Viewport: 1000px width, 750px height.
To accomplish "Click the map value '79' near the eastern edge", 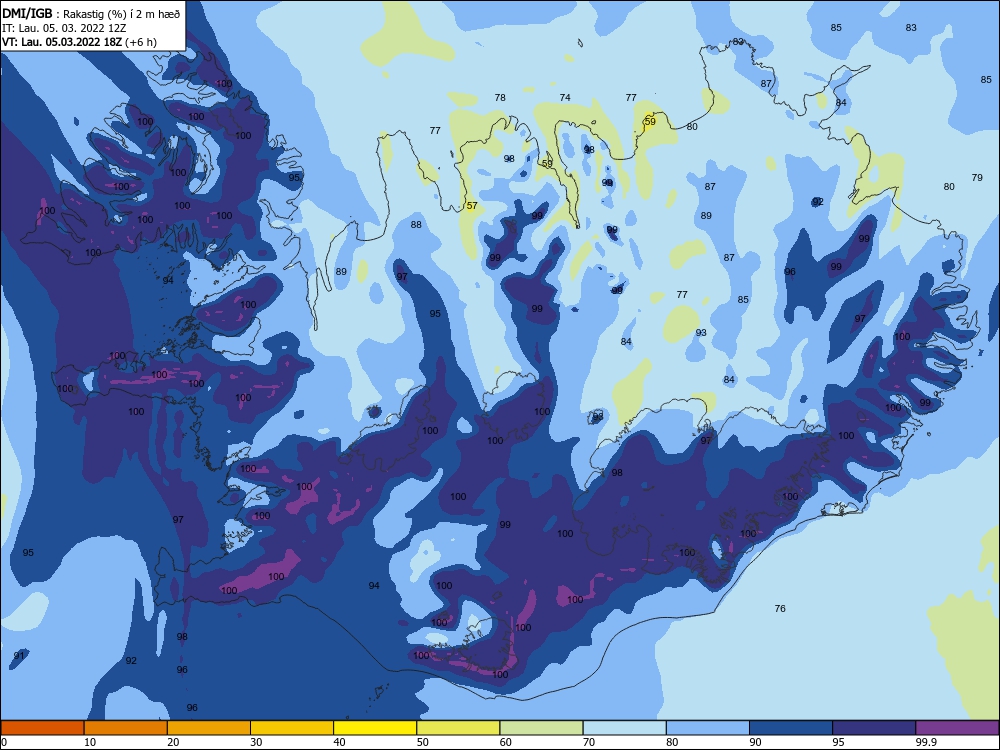I will (977, 178).
